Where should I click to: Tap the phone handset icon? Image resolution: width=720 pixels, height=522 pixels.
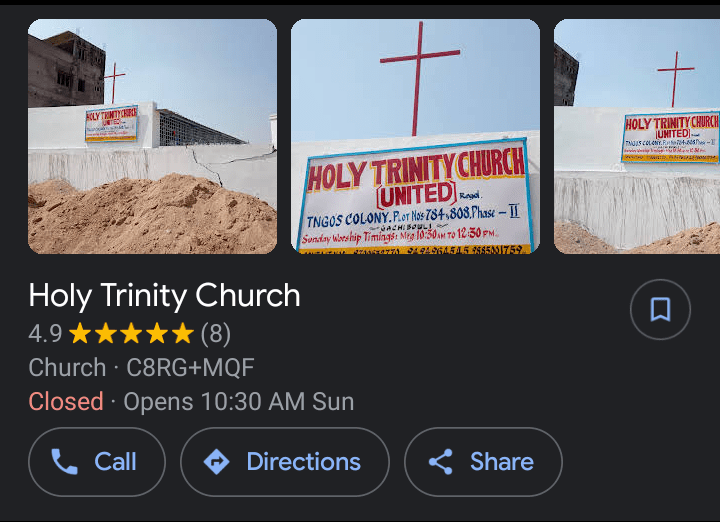tap(64, 461)
